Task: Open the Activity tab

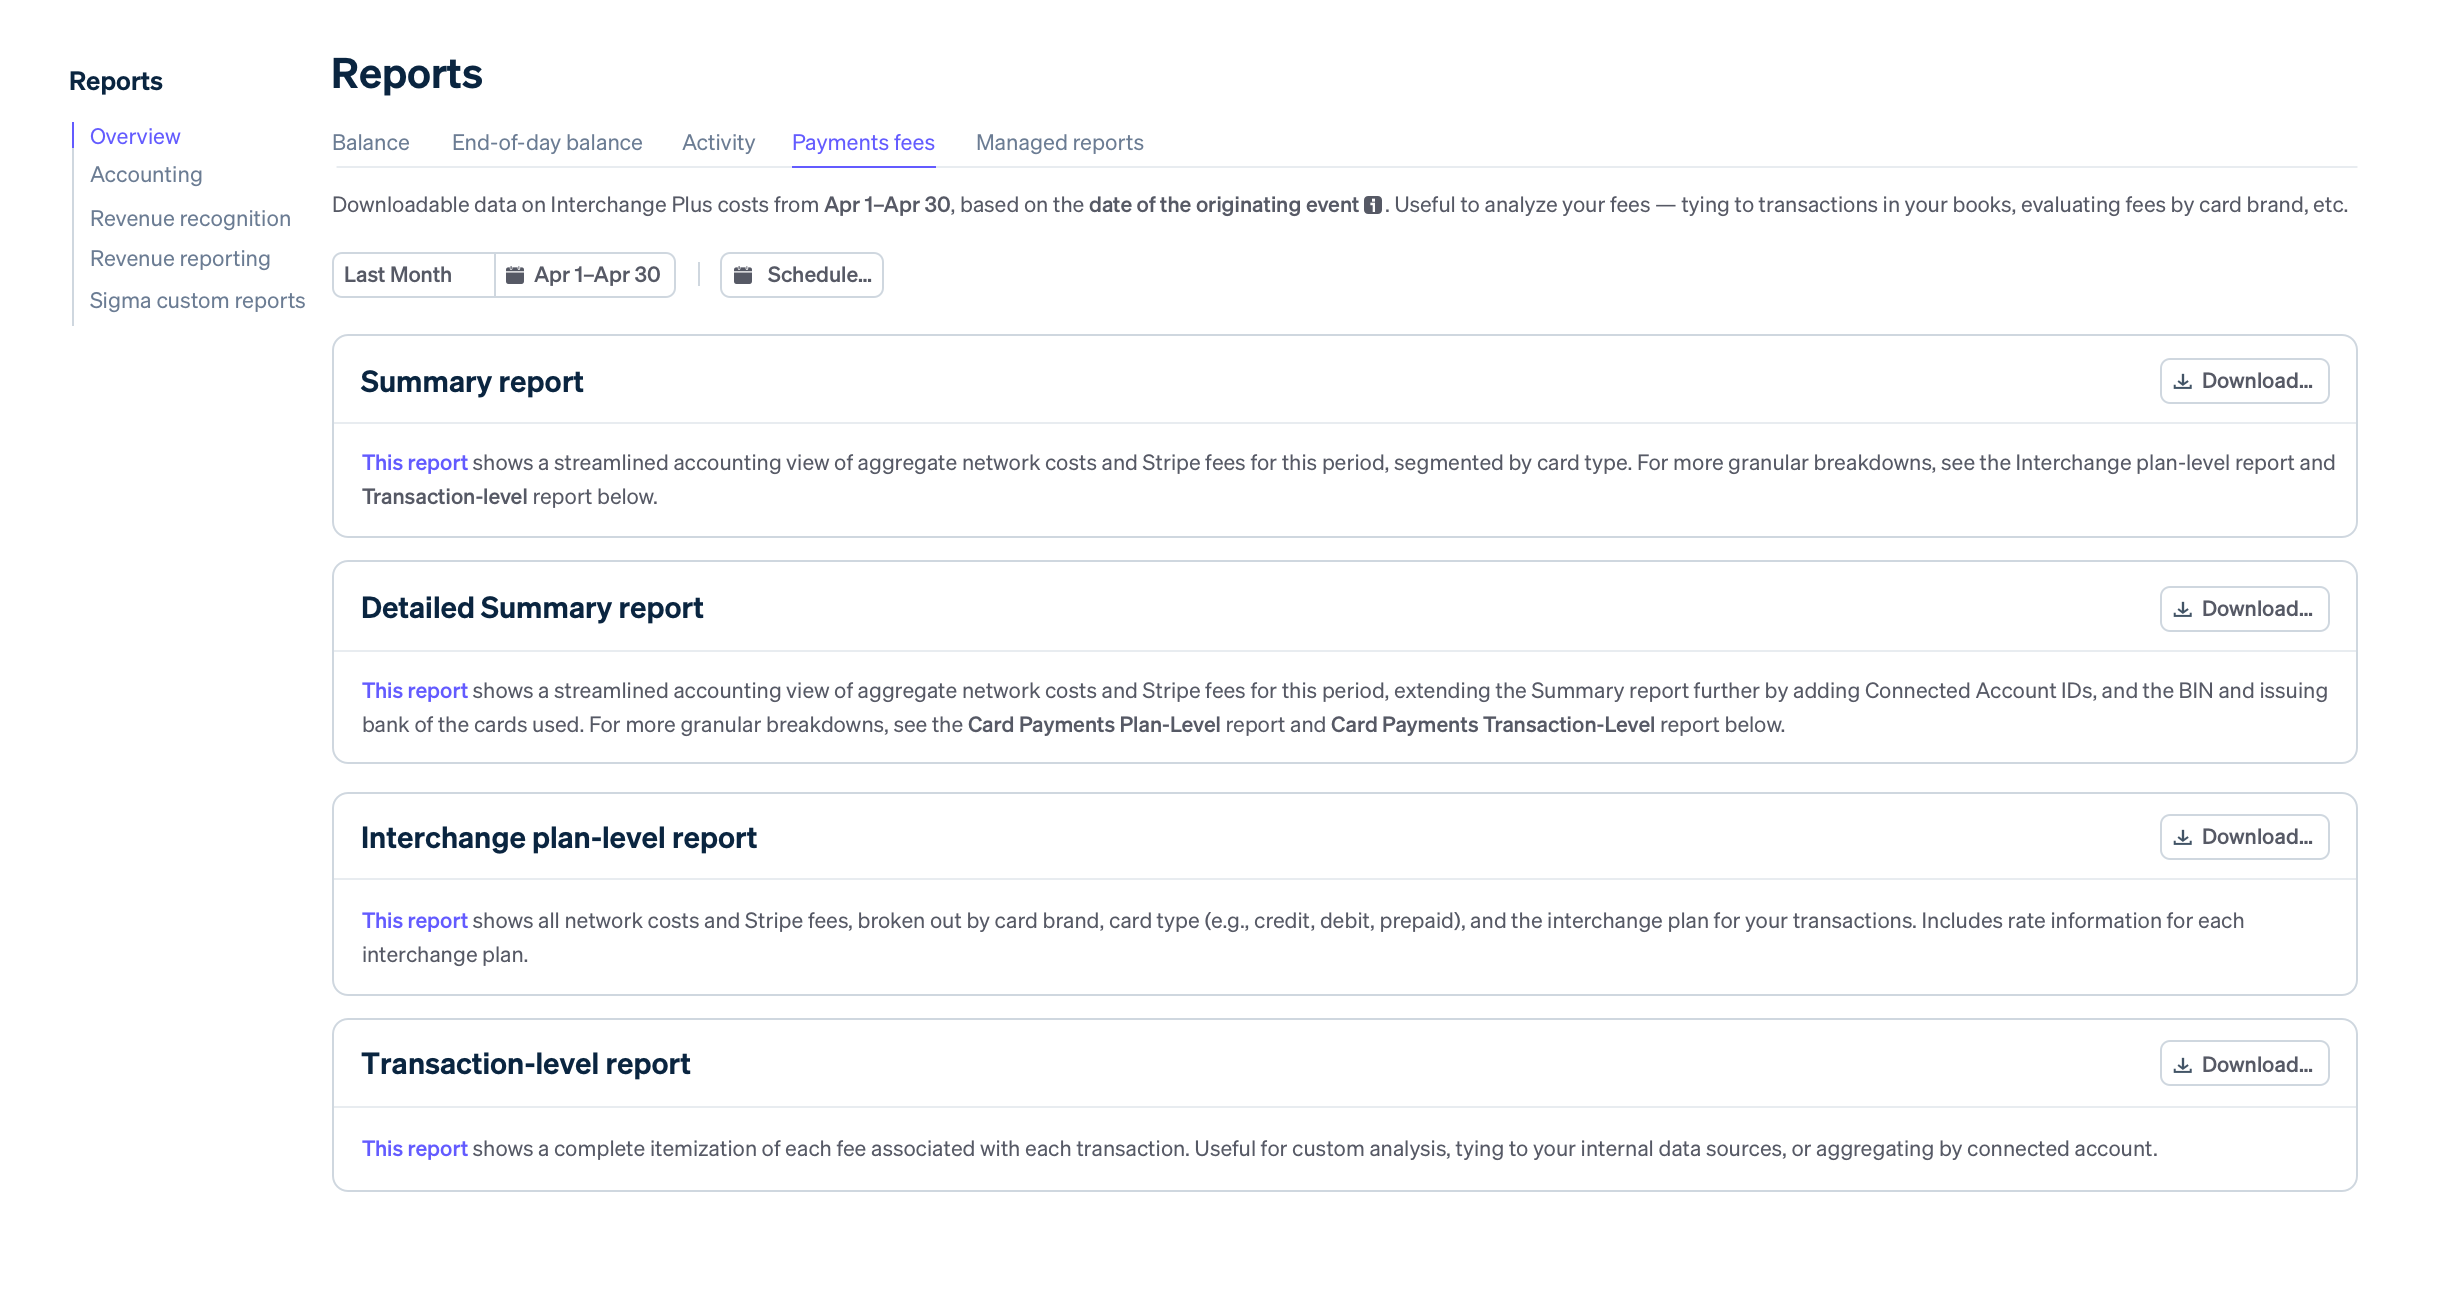Action: 718,142
